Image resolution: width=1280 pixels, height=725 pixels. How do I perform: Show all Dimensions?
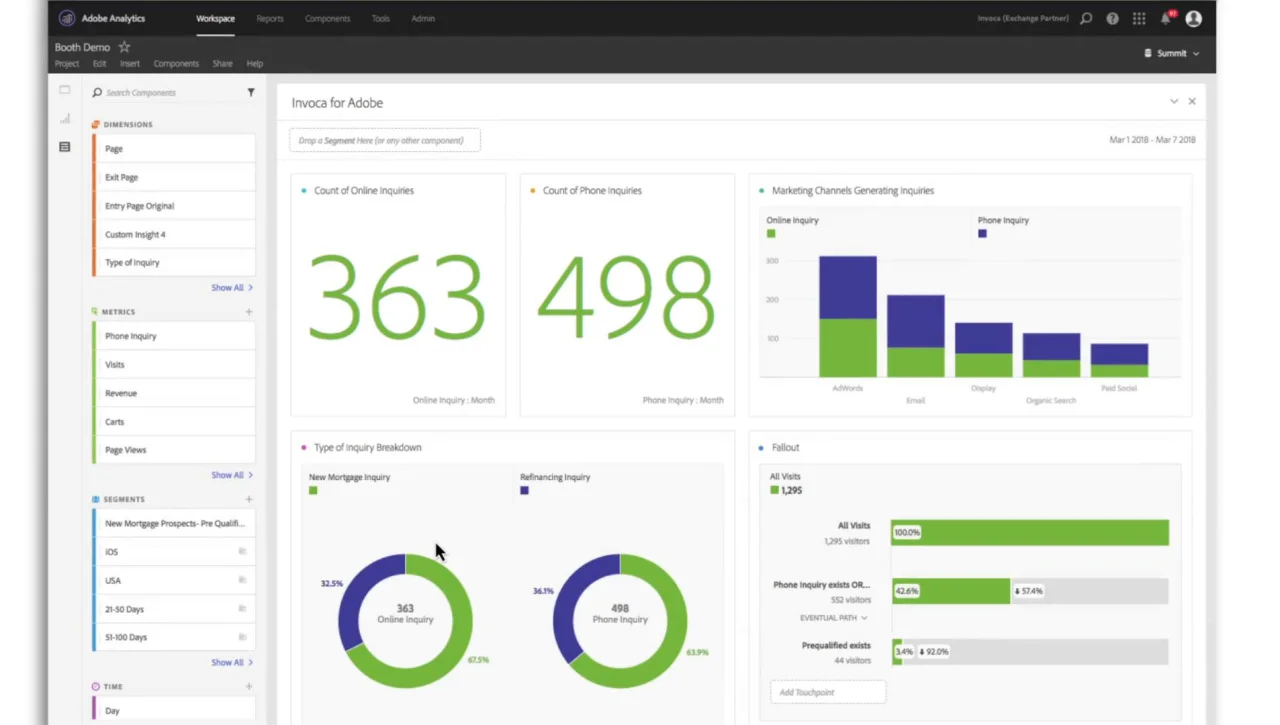click(232, 287)
